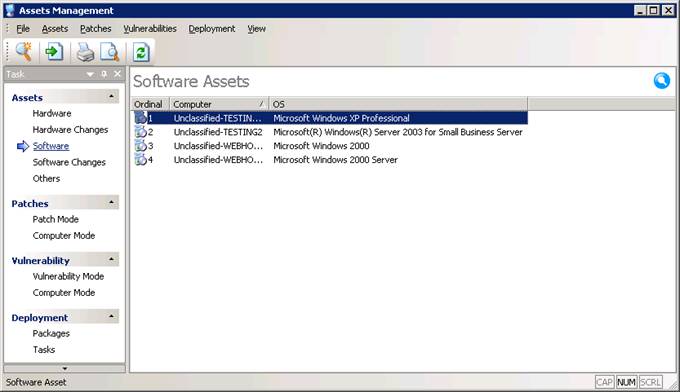
Task: Collapse the Vulnerability section
Action: pyautogui.click(x=111, y=259)
